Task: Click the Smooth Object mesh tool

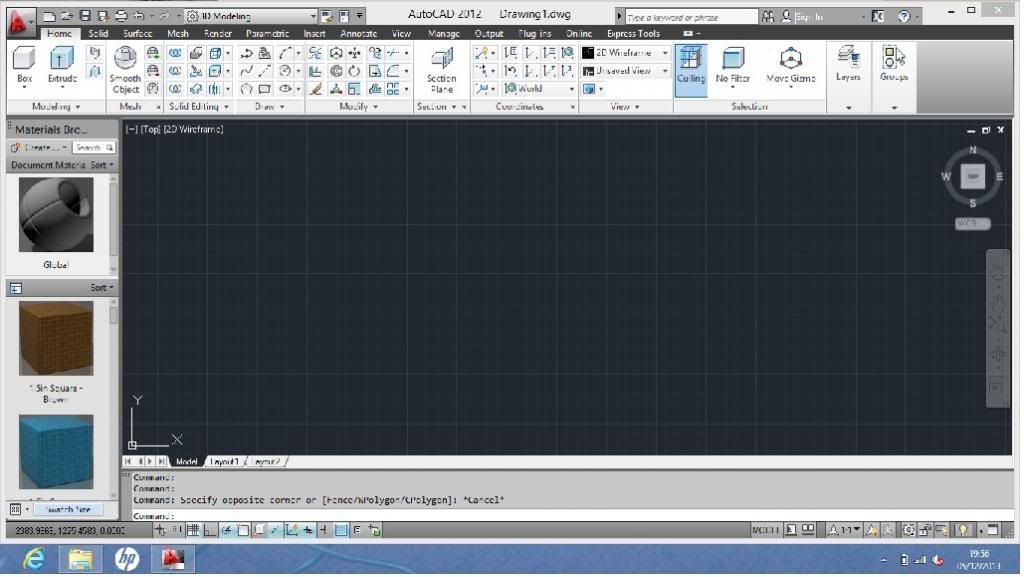Action: (125, 70)
